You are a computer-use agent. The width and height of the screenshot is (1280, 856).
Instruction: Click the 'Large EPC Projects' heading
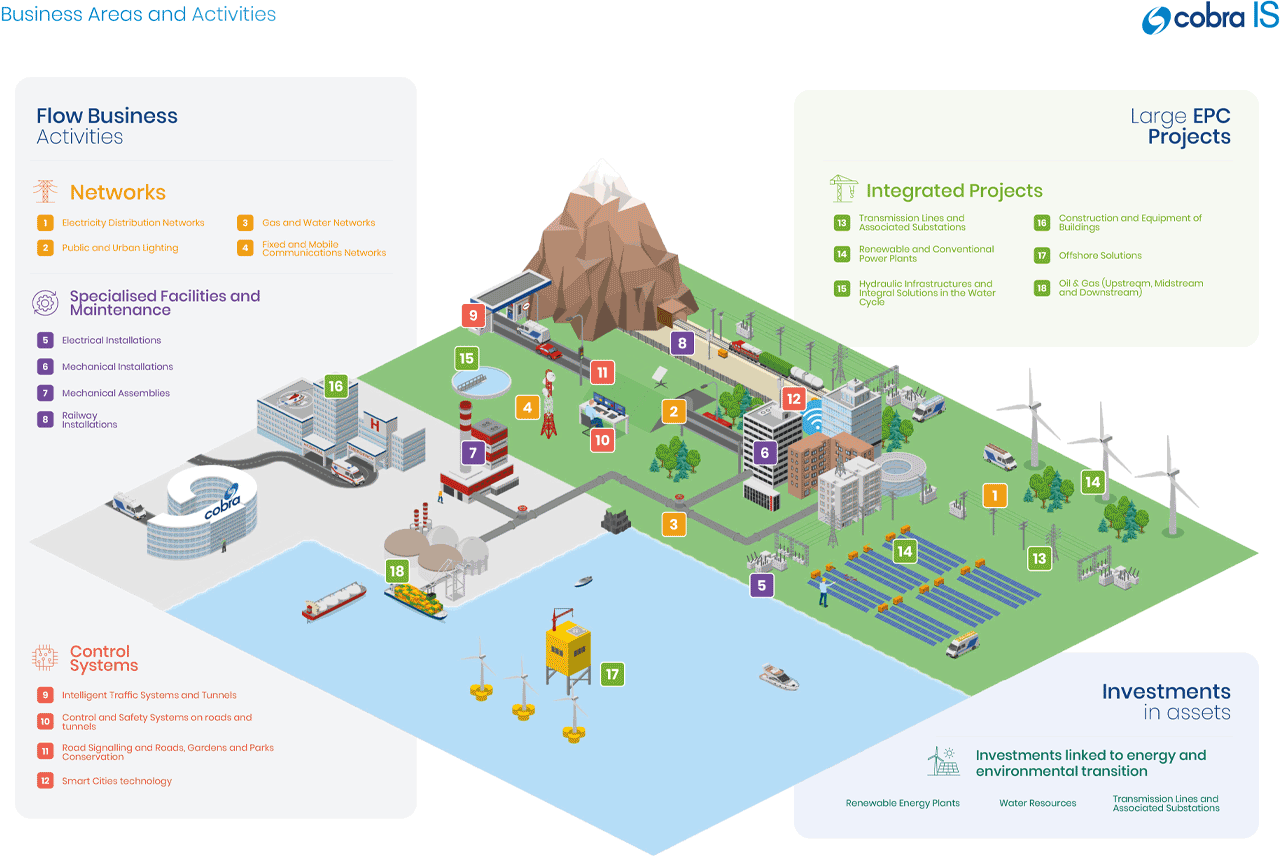pyautogui.click(x=1181, y=126)
